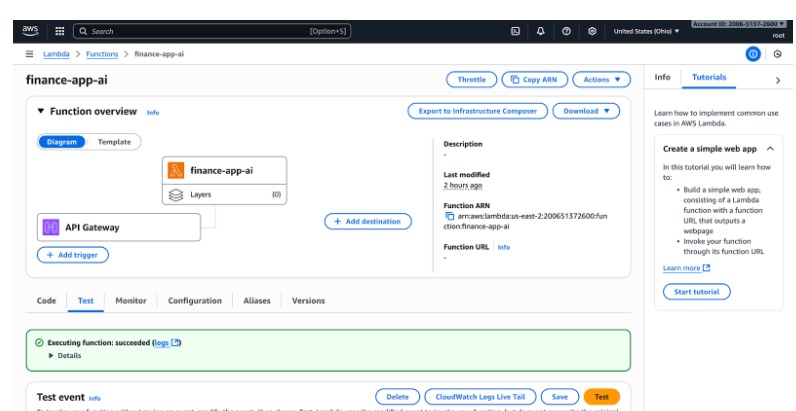Collapse the Function overview section triangle
The height and width of the screenshot is (411, 796).
click(x=41, y=111)
